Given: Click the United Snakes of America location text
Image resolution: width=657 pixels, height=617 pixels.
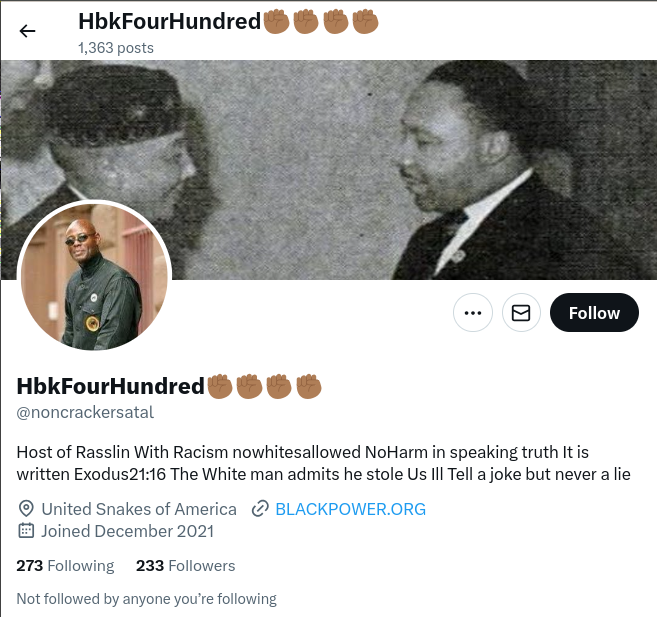Looking at the screenshot, I should pos(139,509).
